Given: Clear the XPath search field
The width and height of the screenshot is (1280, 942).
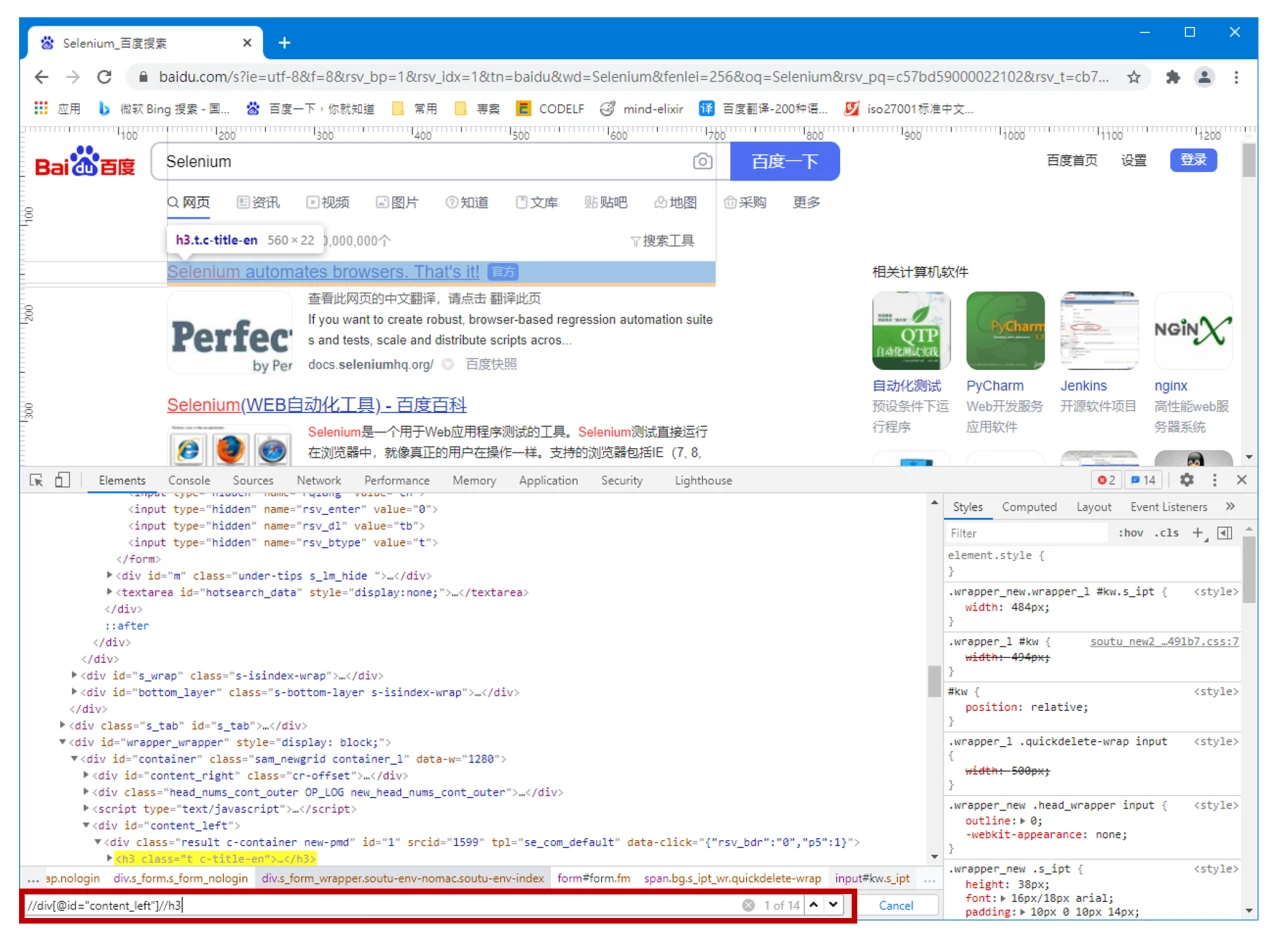Looking at the screenshot, I should click(x=748, y=905).
